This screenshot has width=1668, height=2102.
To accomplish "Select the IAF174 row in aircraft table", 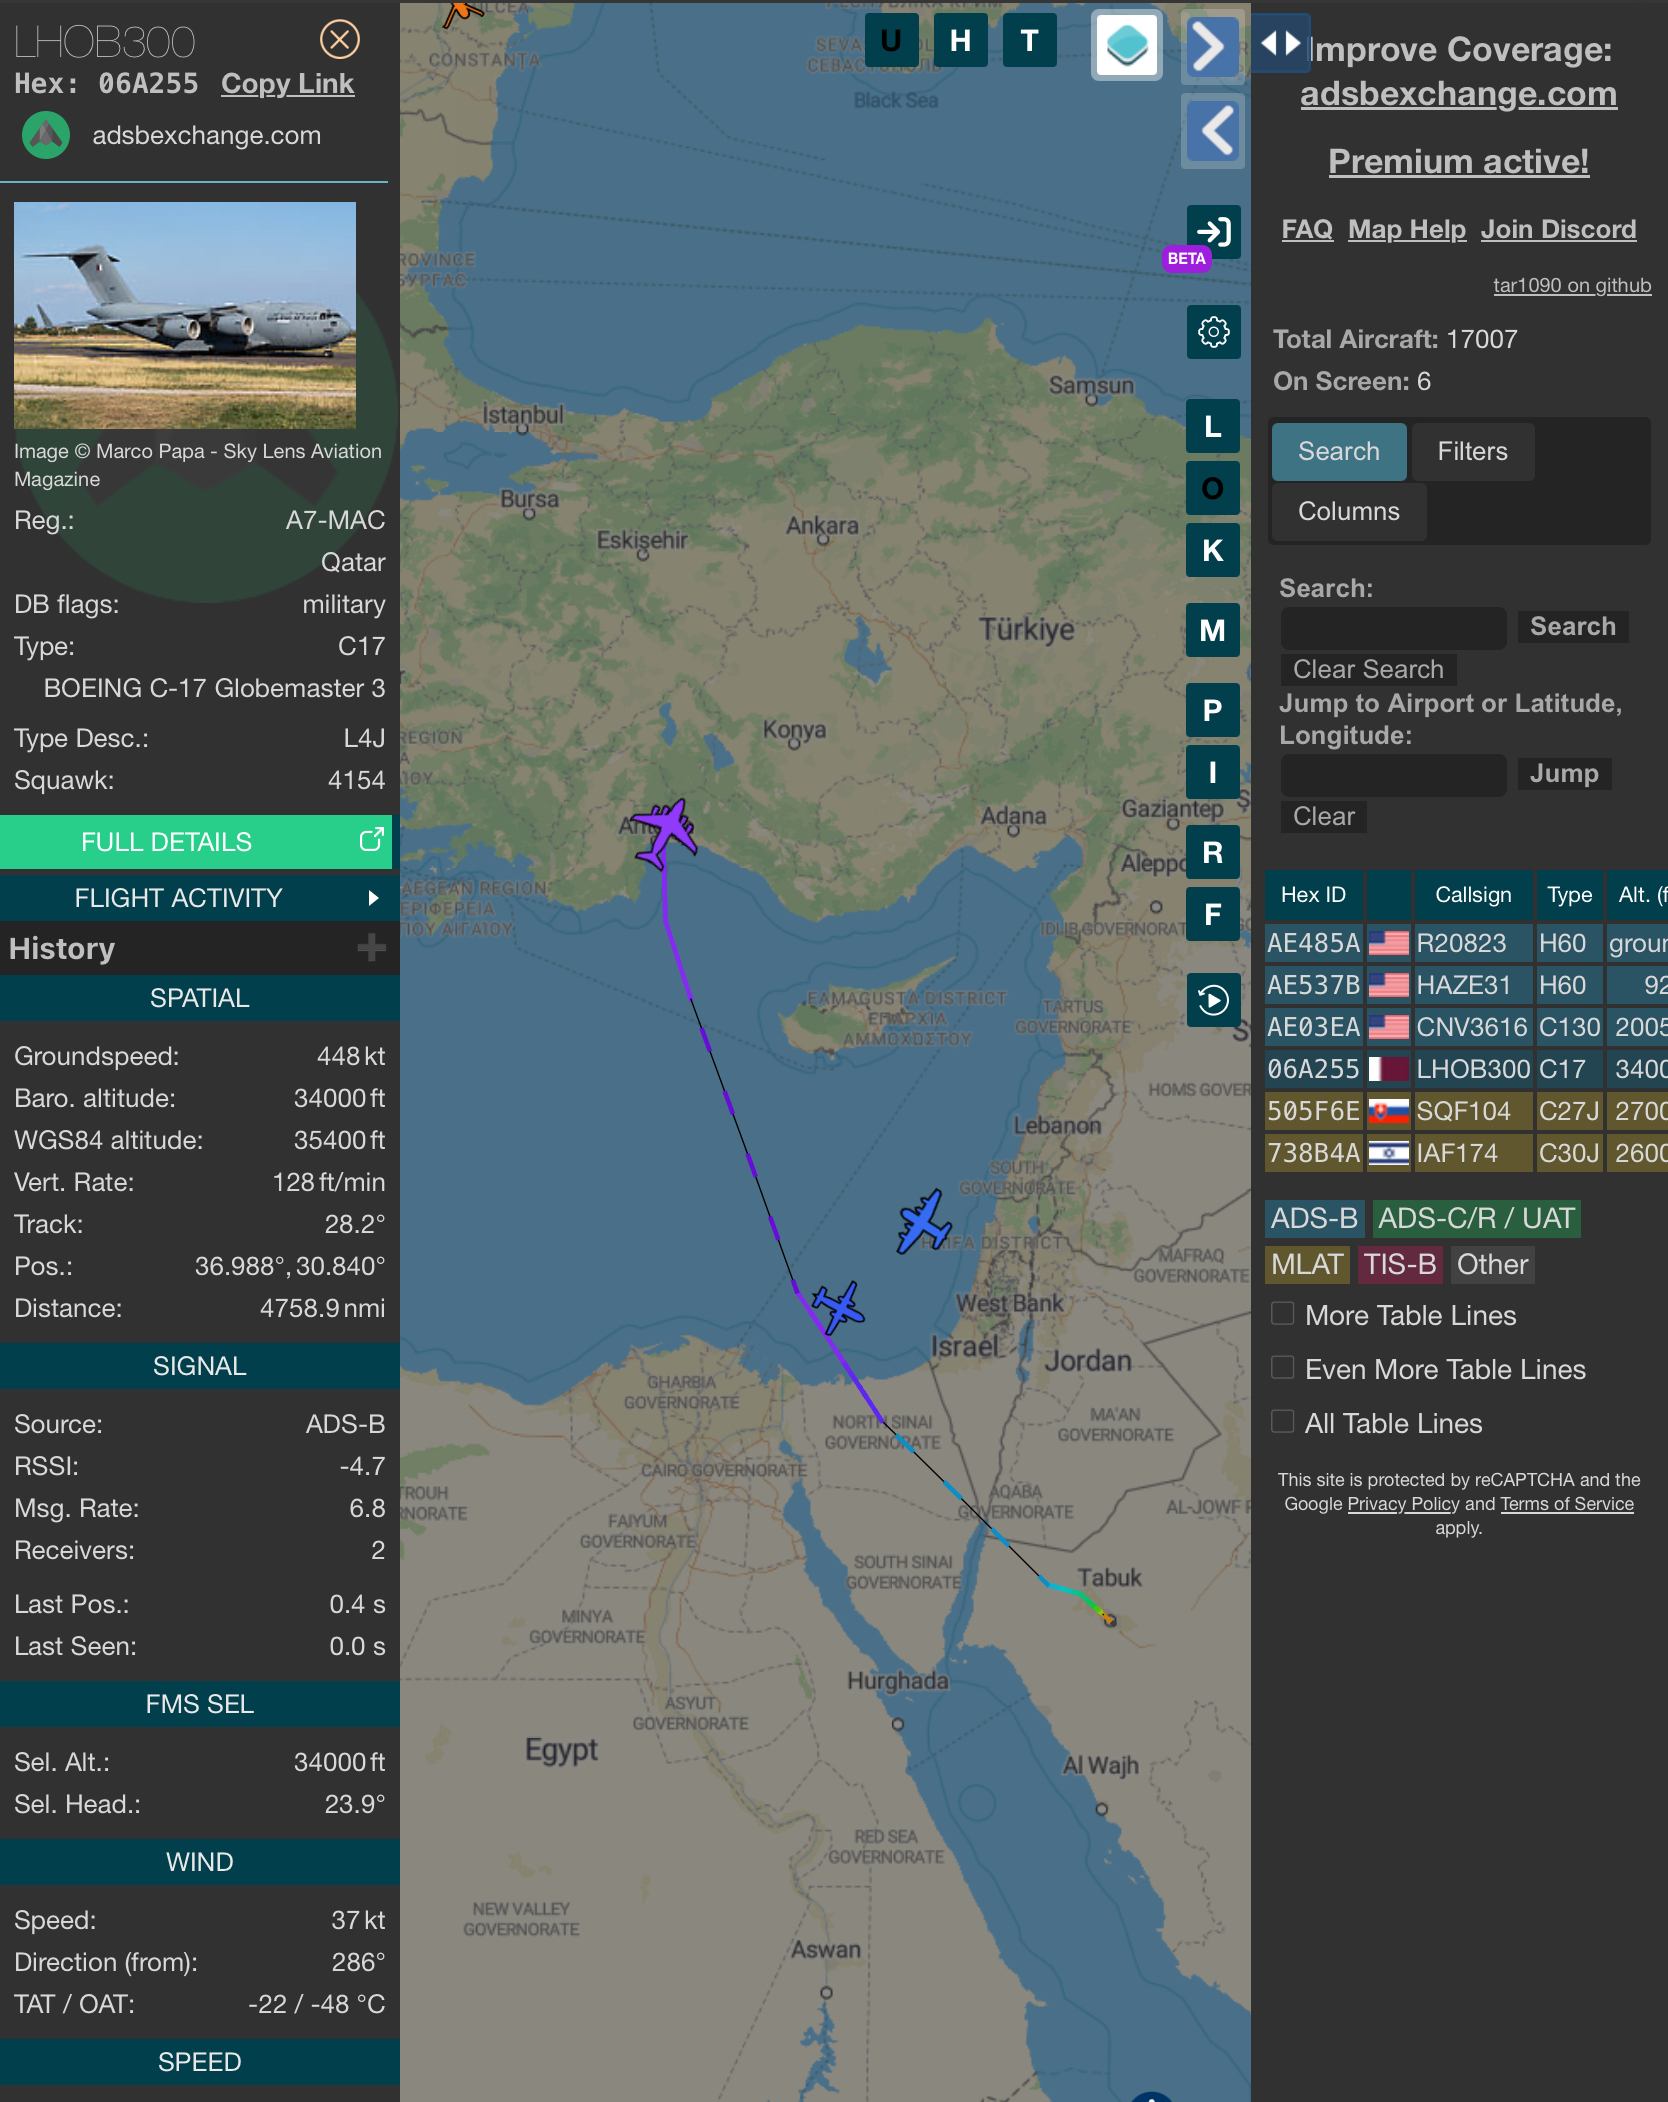I will pyautogui.click(x=1466, y=1153).
